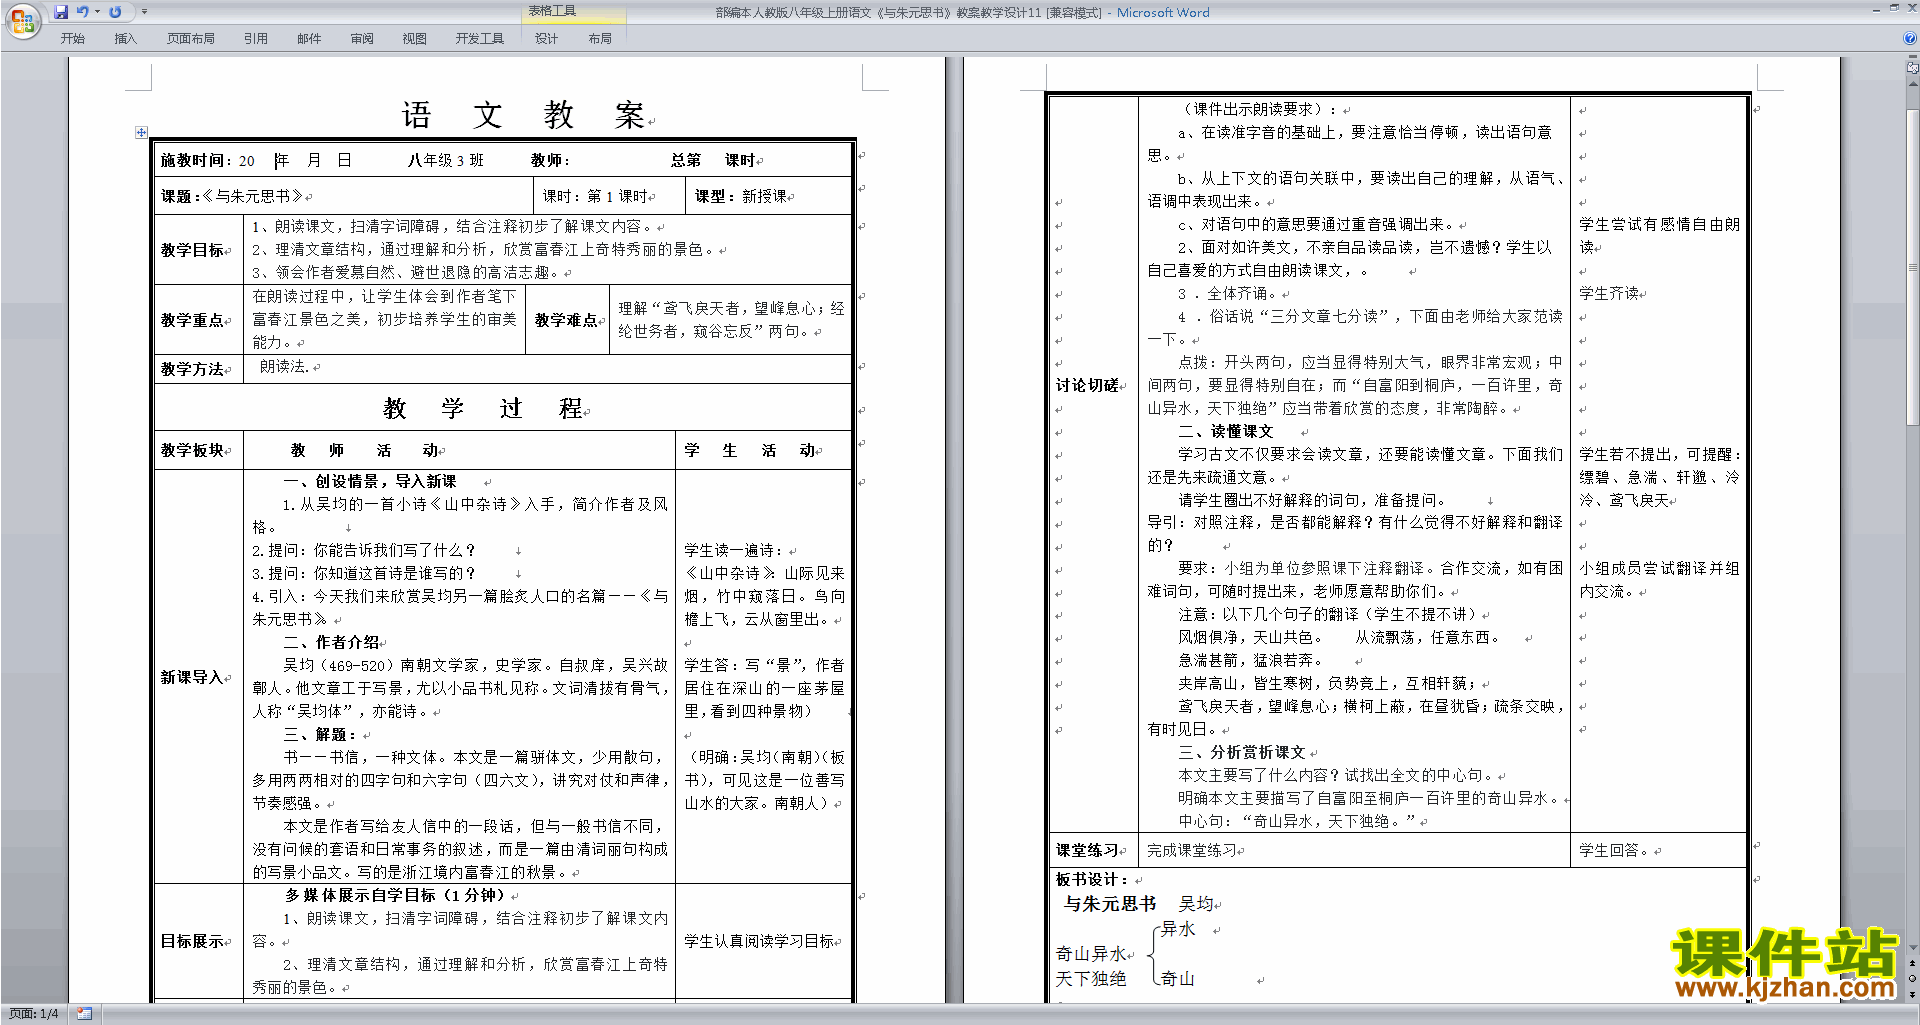Screen dimensions: 1920x1025
Task: Click the Select Browse Object round button
Action: coord(1913,979)
